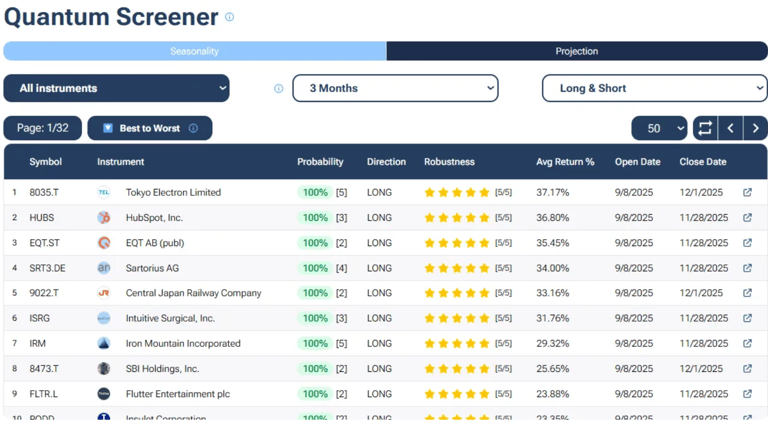Open external link for HubSpot, Inc.
This screenshot has width=768, height=428.
pyautogui.click(x=747, y=217)
